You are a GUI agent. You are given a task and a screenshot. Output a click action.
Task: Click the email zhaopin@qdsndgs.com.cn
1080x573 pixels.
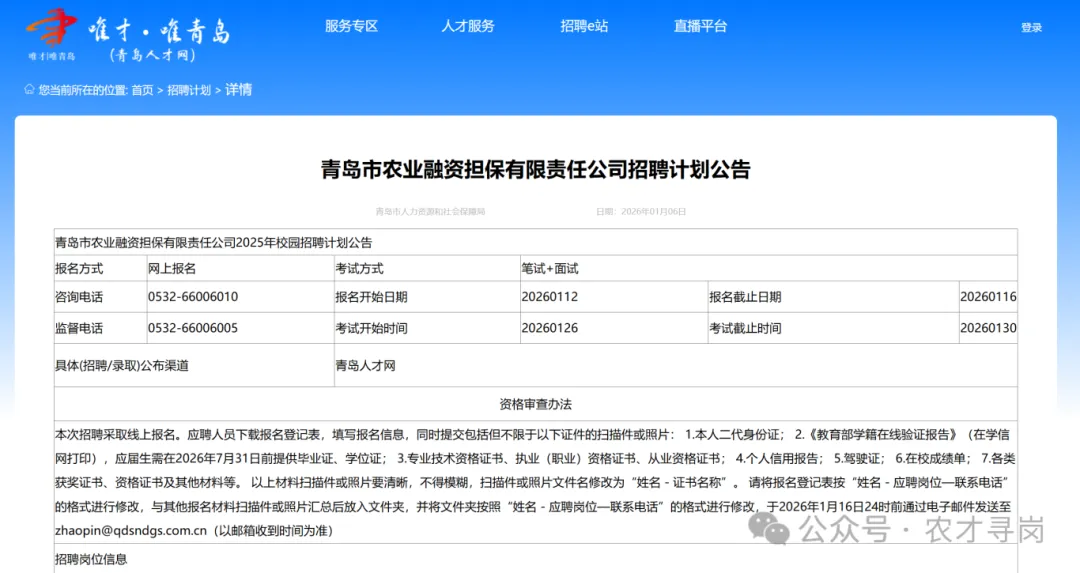[x=131, y=531]
